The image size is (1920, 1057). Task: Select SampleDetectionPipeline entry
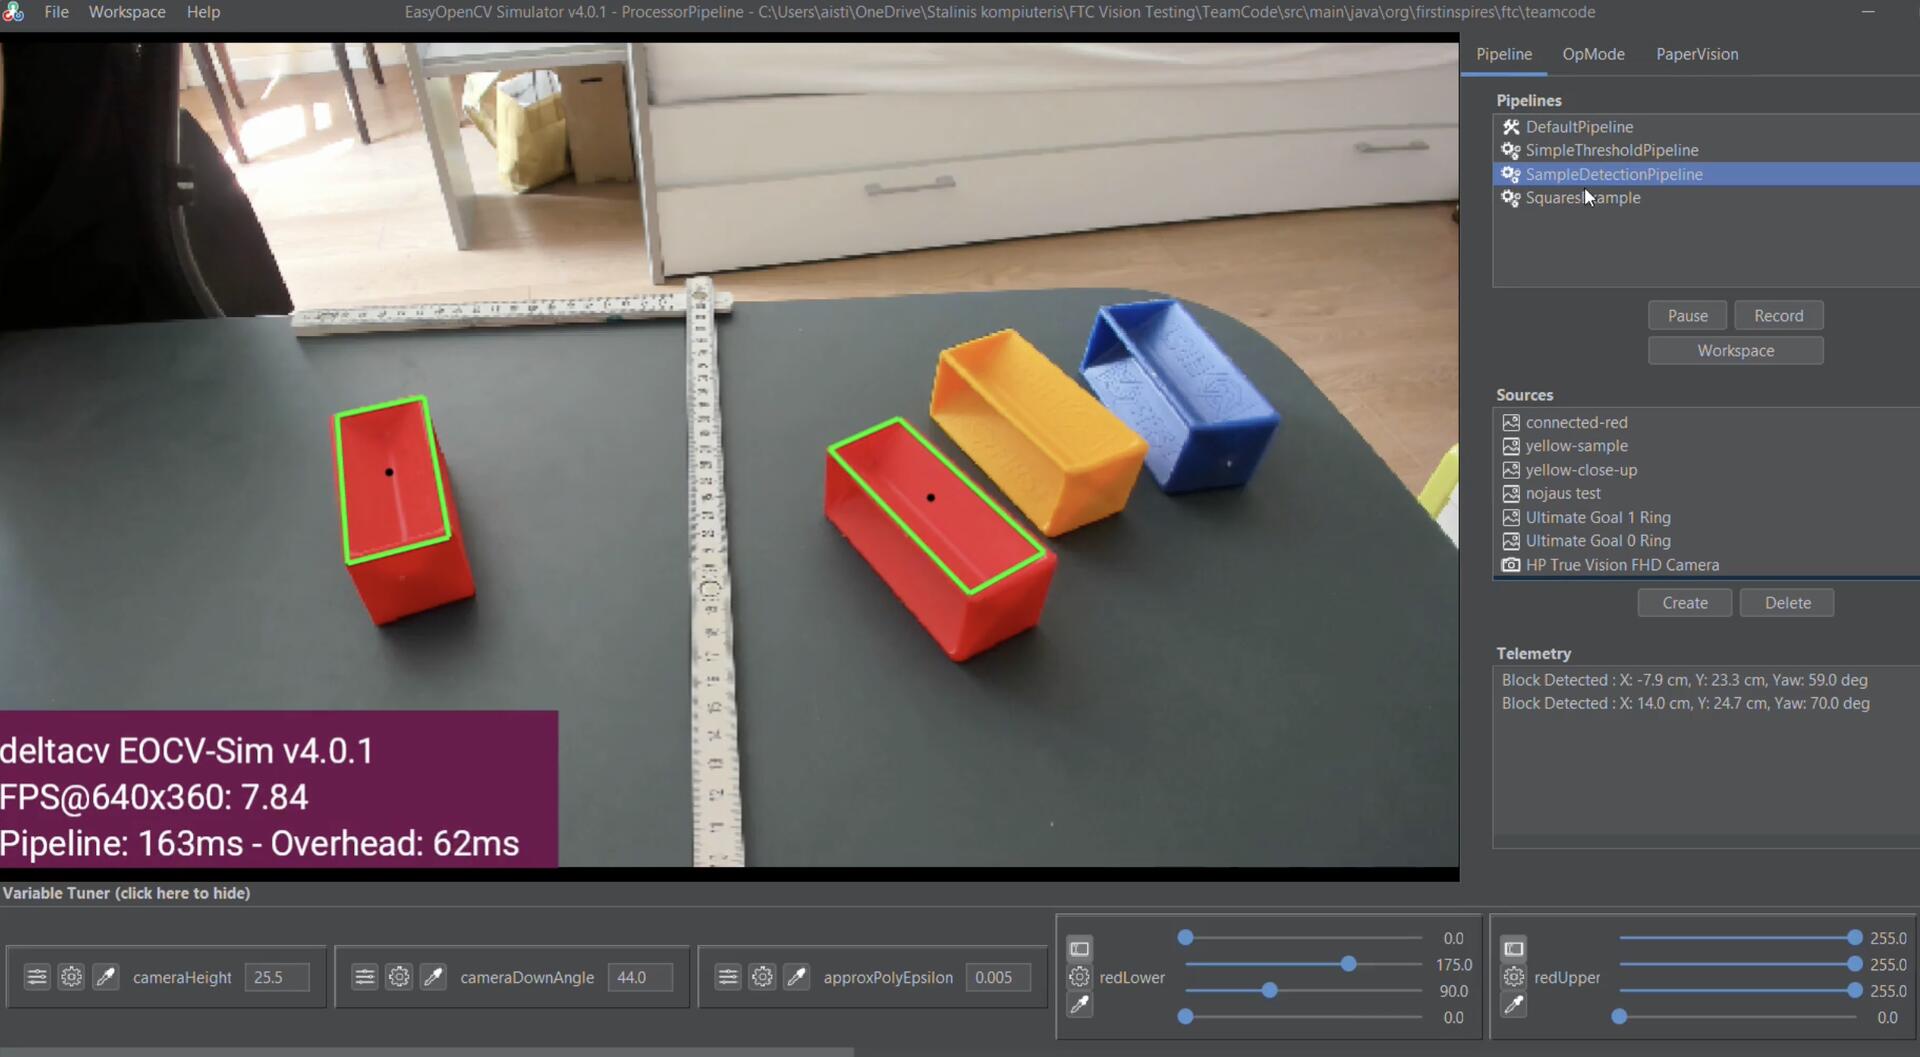pos(1706,174)
